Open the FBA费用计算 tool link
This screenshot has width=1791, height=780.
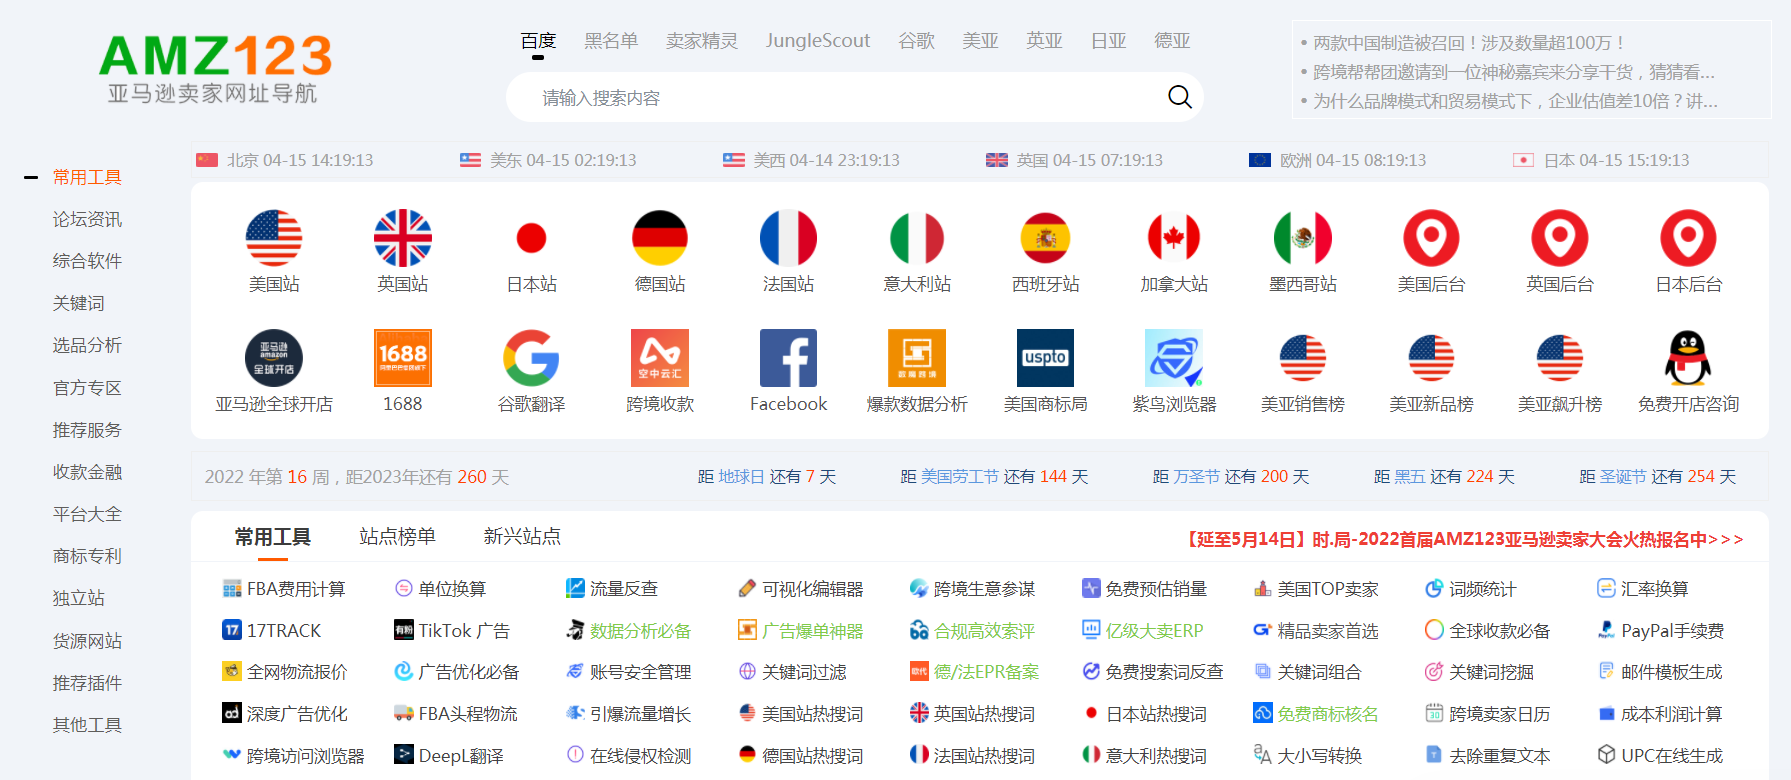tap(284, 589)
